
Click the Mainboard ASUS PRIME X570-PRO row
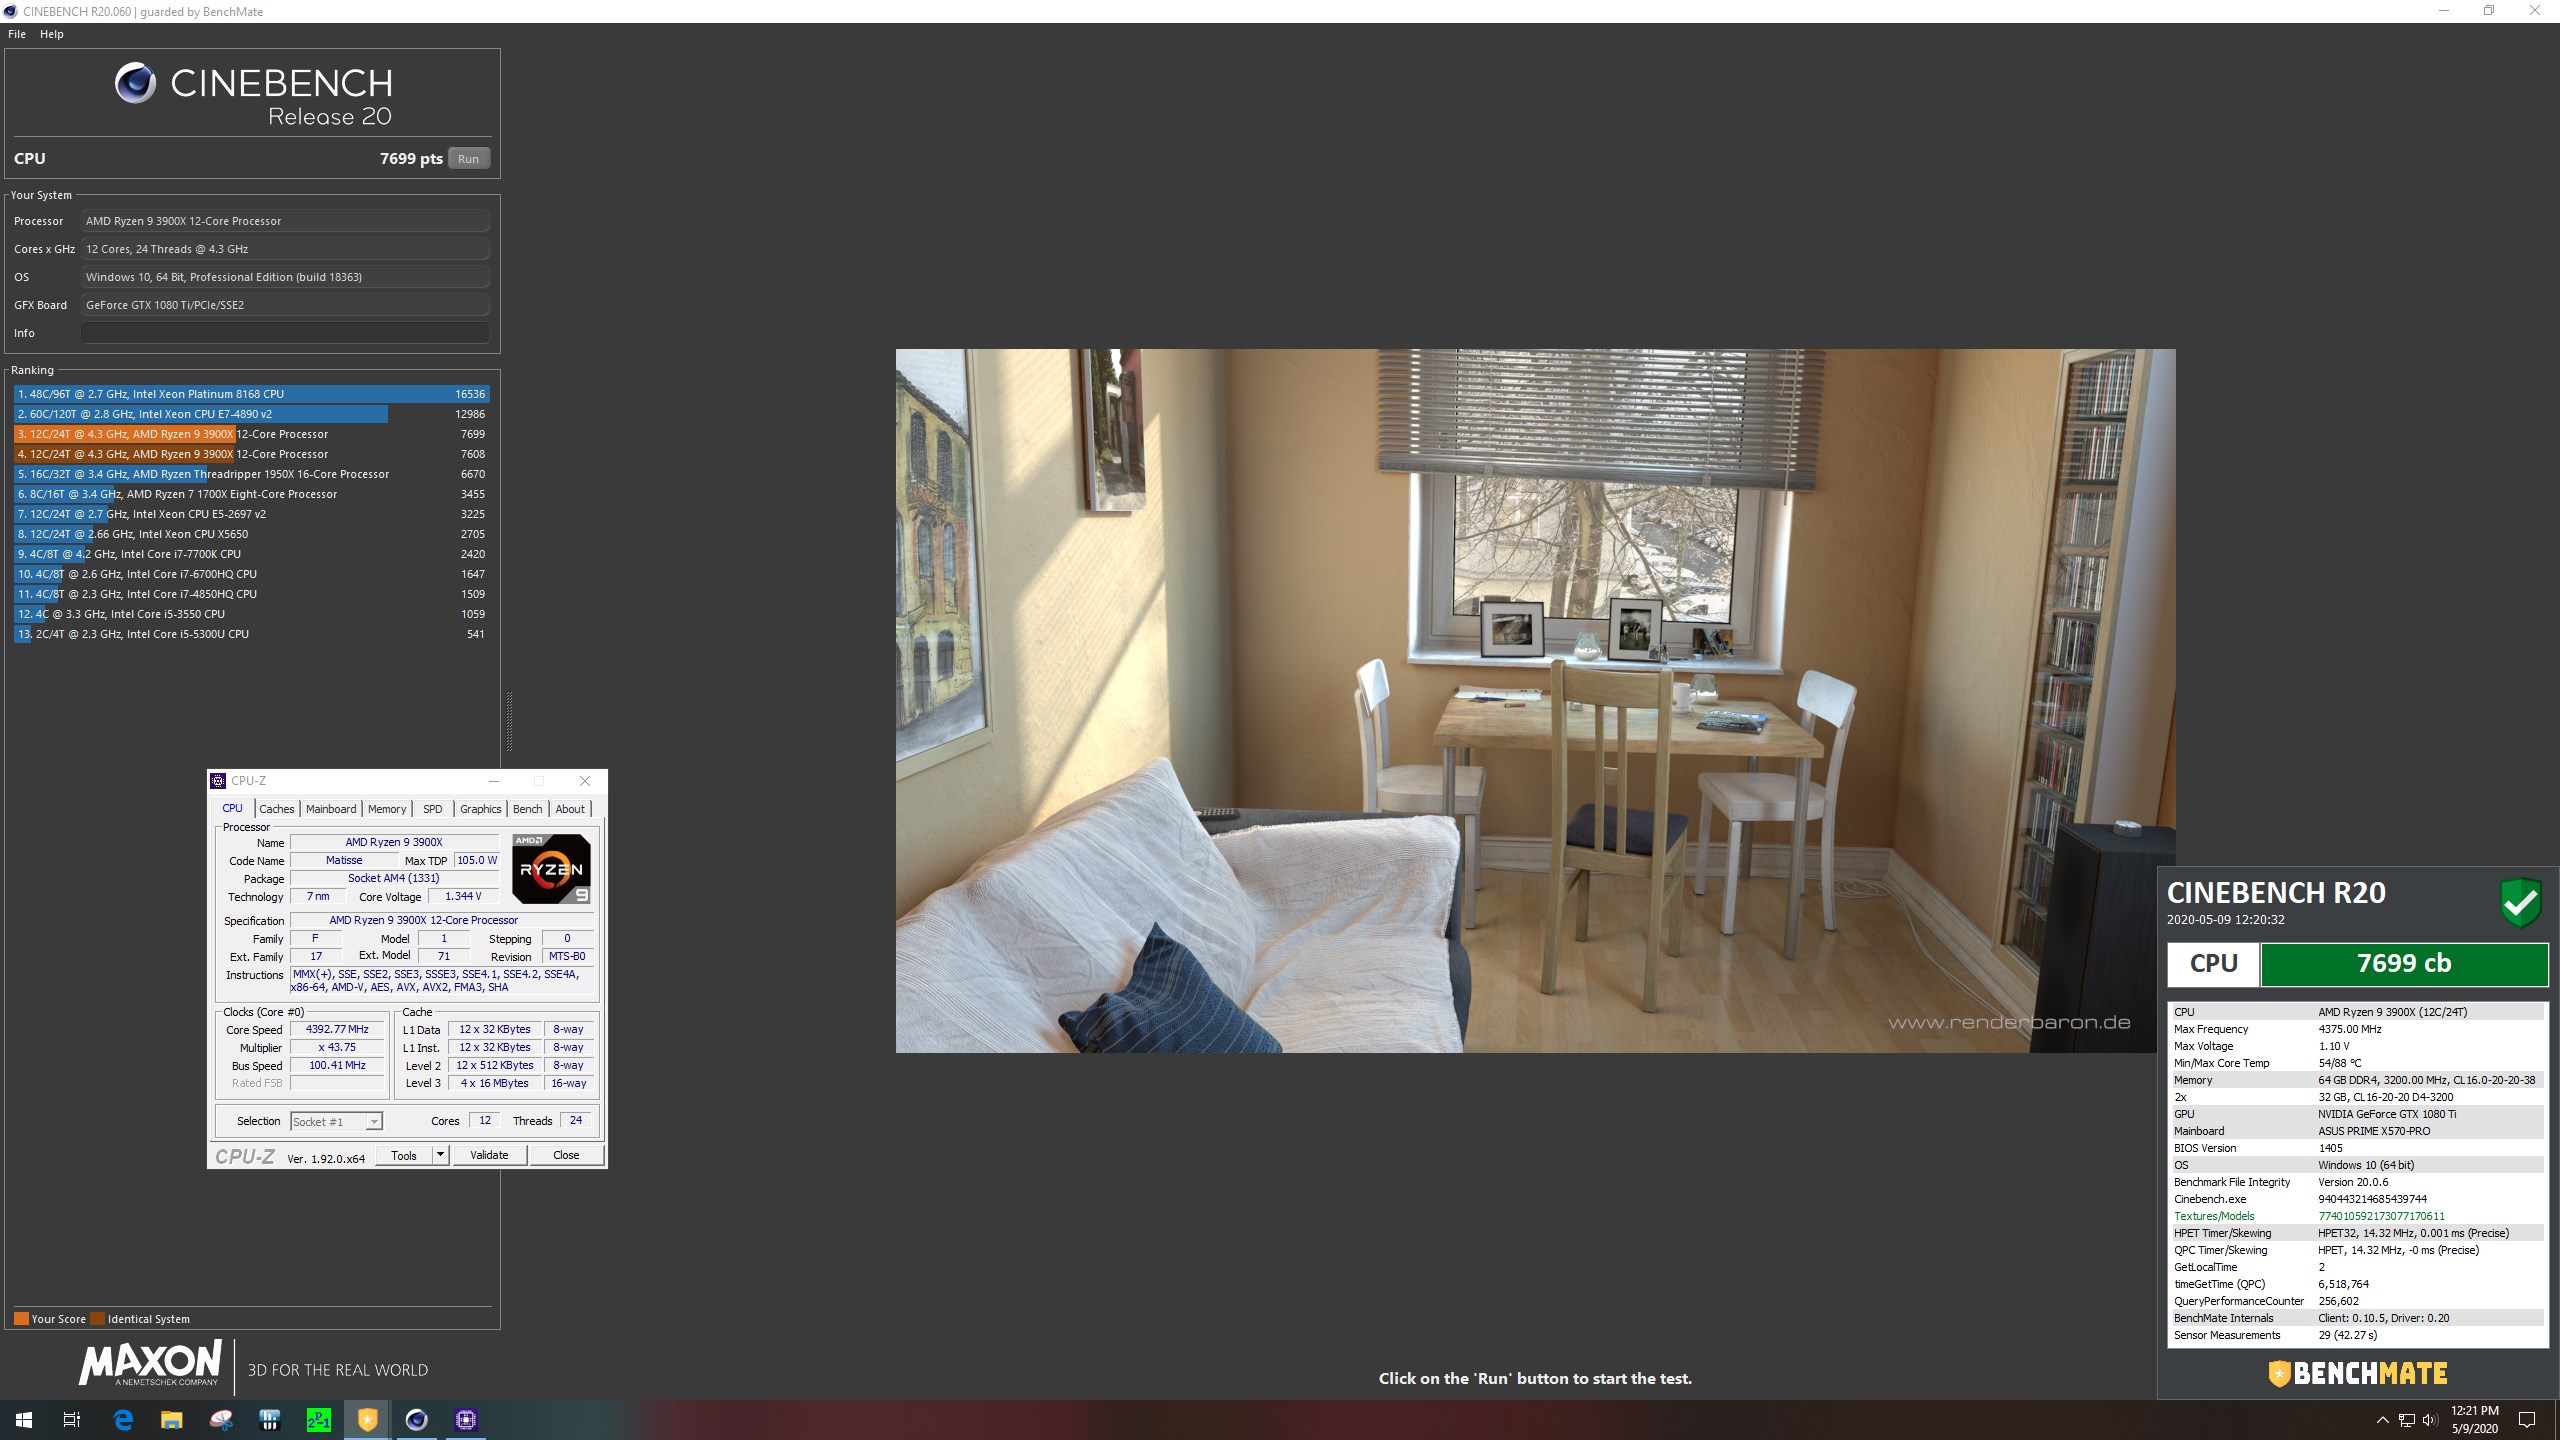(2356, 1131)
